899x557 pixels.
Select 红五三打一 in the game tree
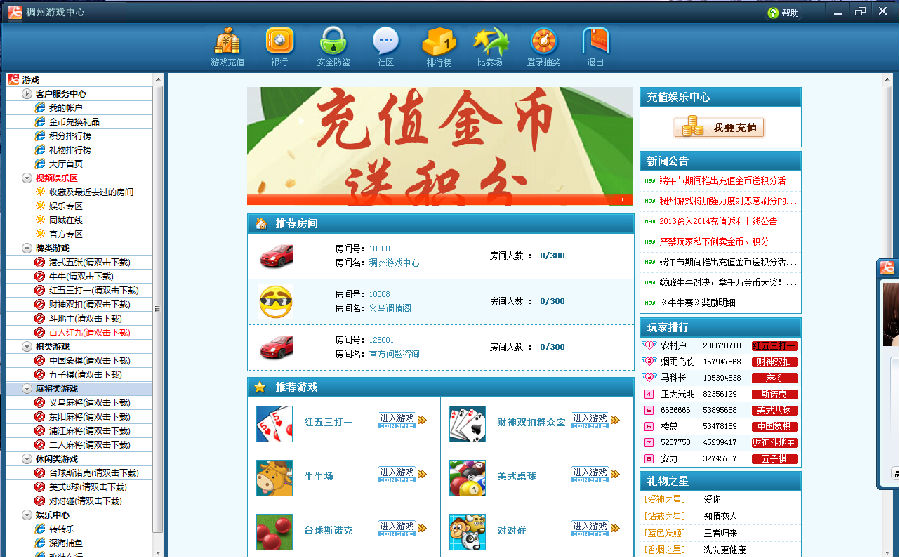point(93,290)
